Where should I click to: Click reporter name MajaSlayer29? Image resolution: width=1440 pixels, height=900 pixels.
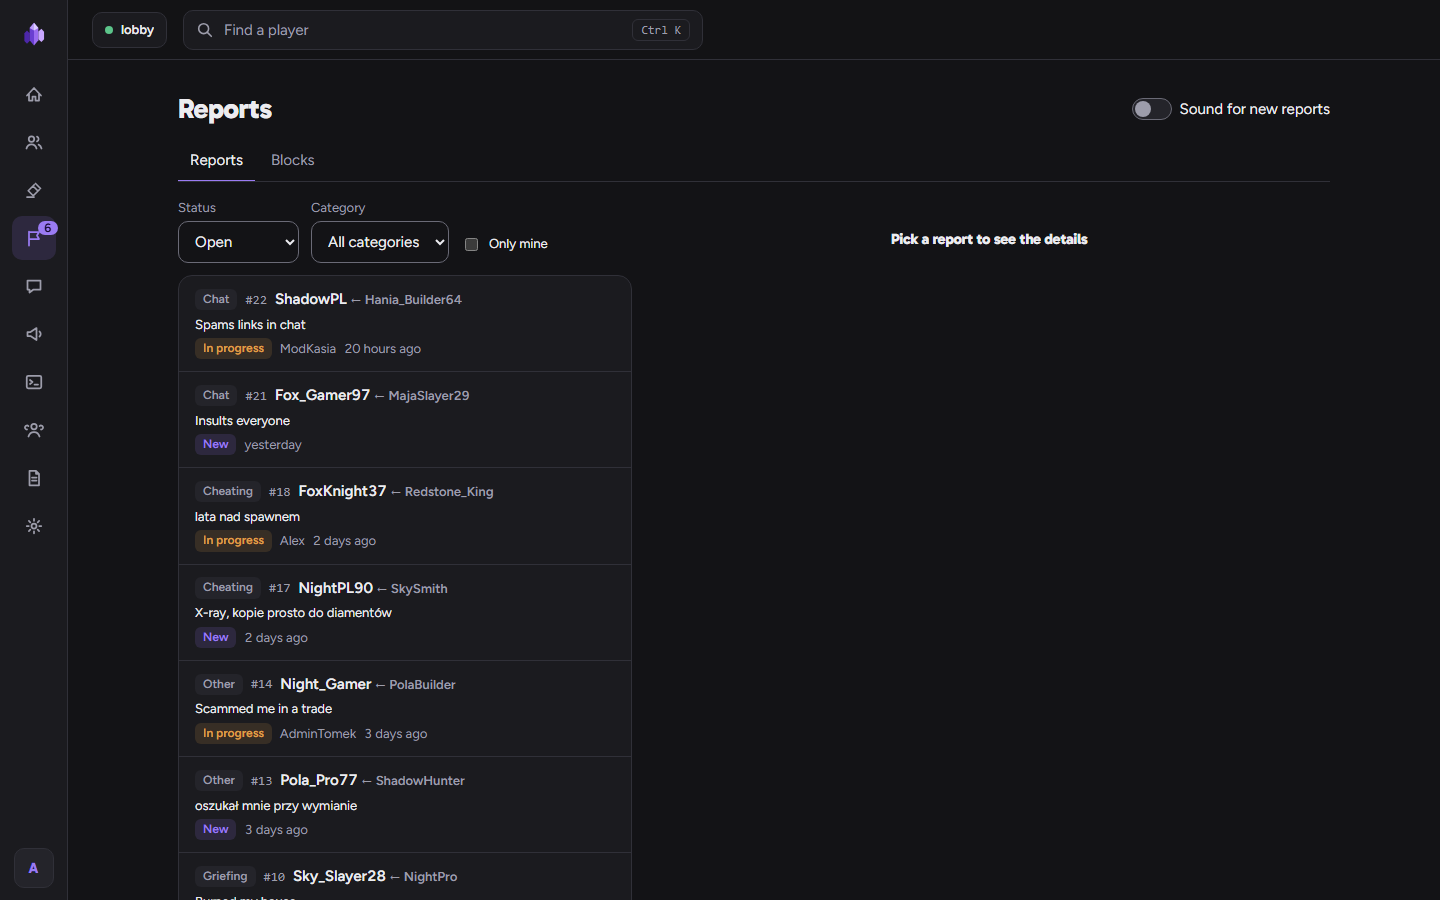pos(429,396)
